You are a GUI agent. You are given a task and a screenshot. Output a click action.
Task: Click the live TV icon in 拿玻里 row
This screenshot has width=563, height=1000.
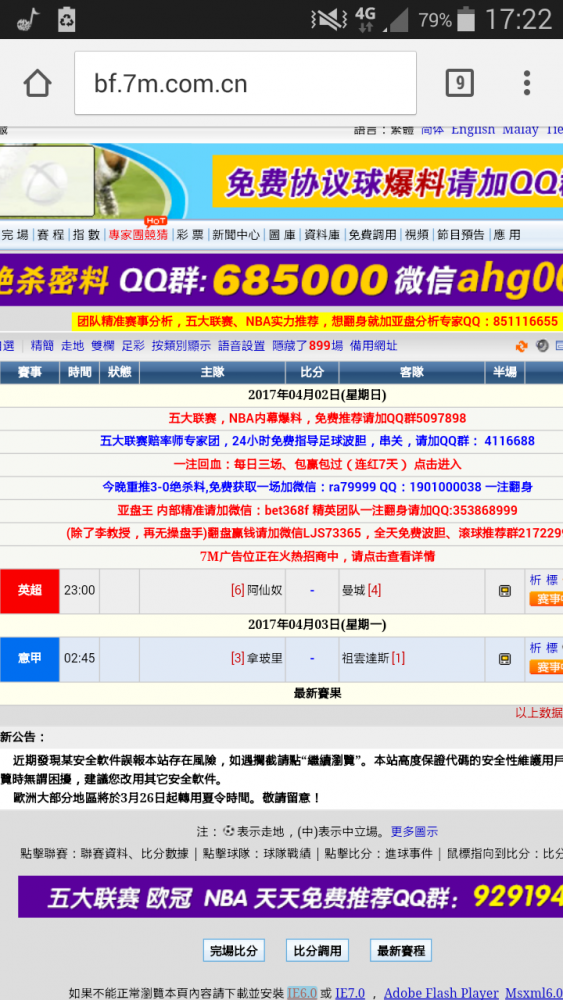tap(504, 659)
